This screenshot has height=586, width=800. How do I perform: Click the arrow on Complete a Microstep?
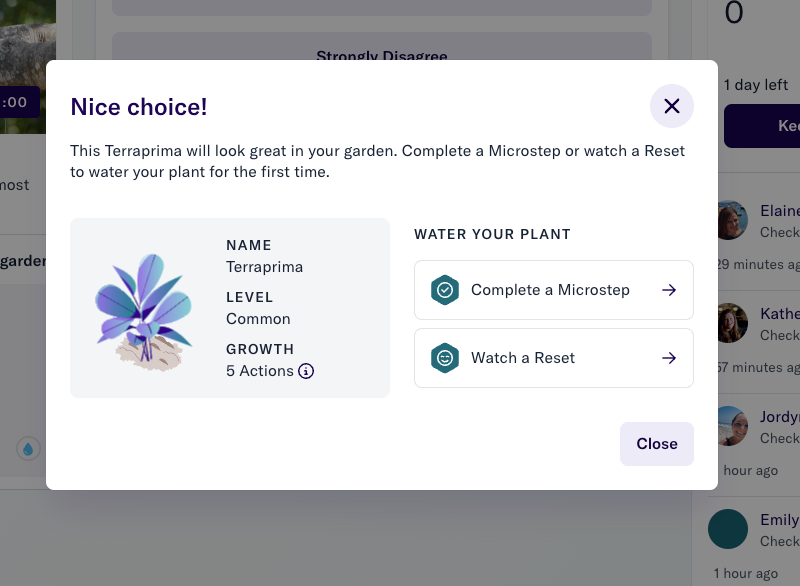coord(669,290)
